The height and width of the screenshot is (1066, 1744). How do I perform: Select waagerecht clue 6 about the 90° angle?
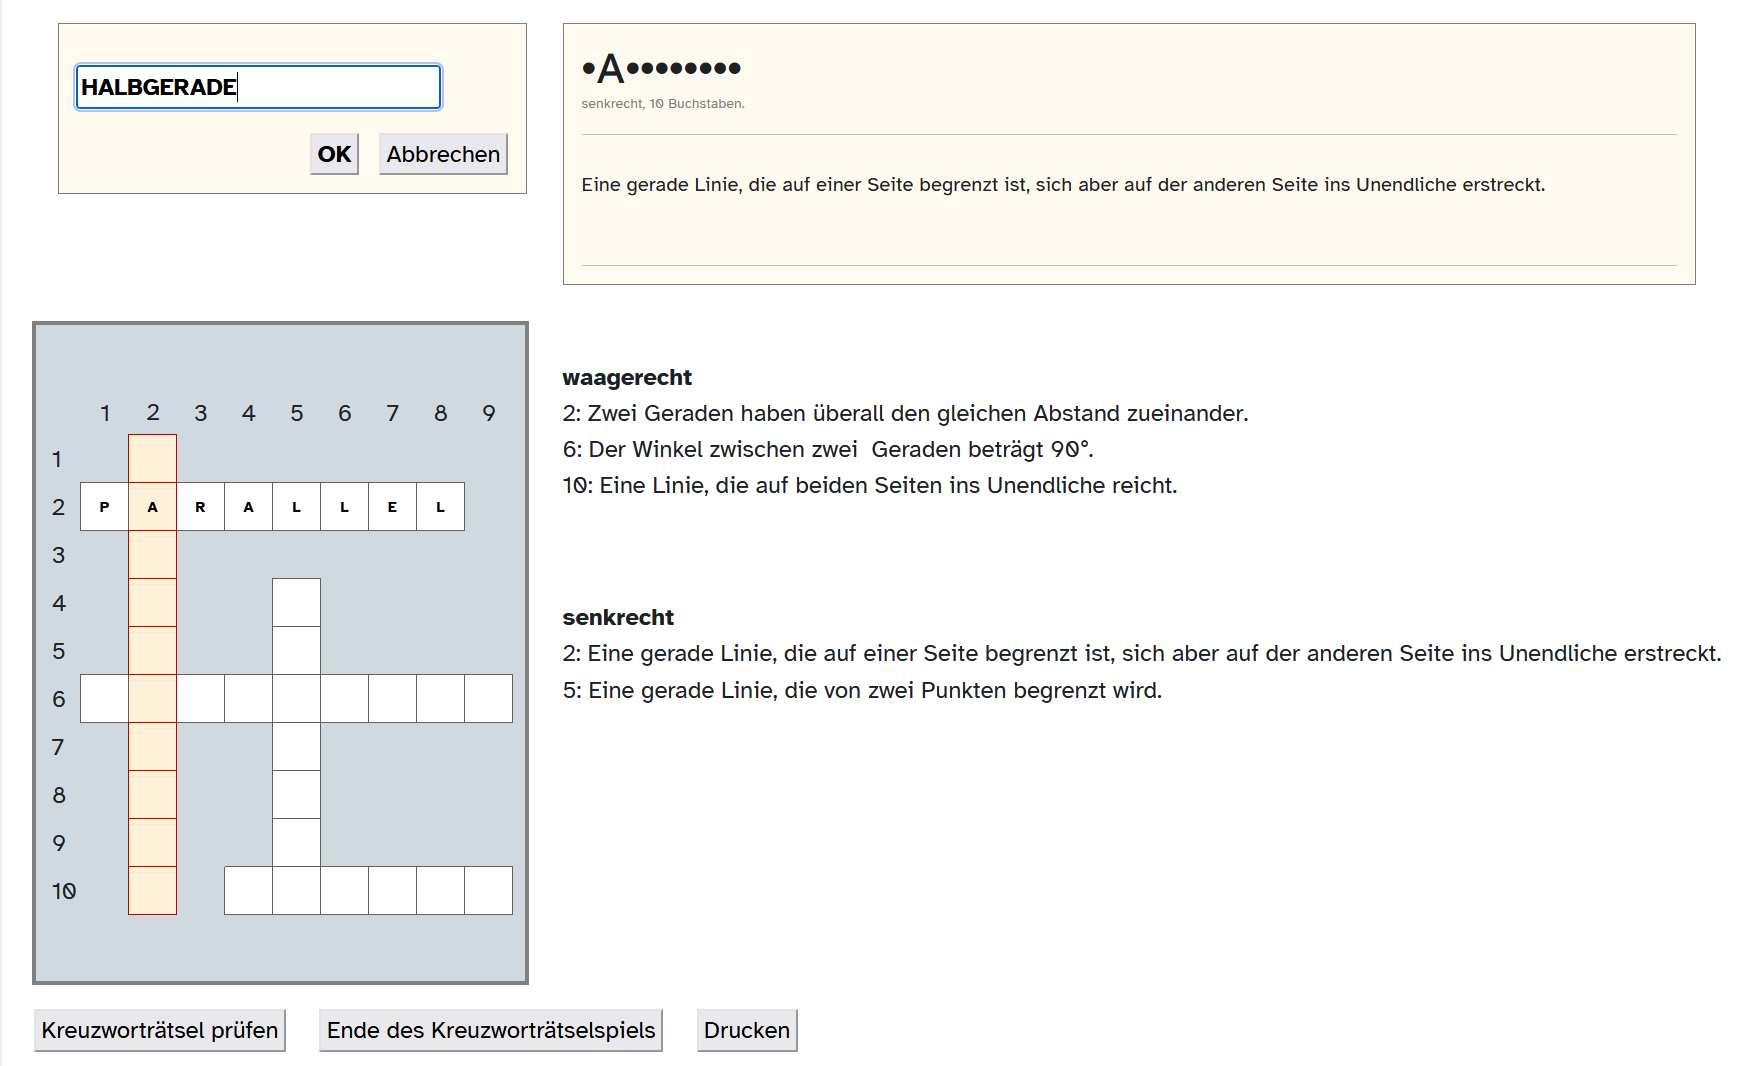pyautogui.click(x=827, y=449)
